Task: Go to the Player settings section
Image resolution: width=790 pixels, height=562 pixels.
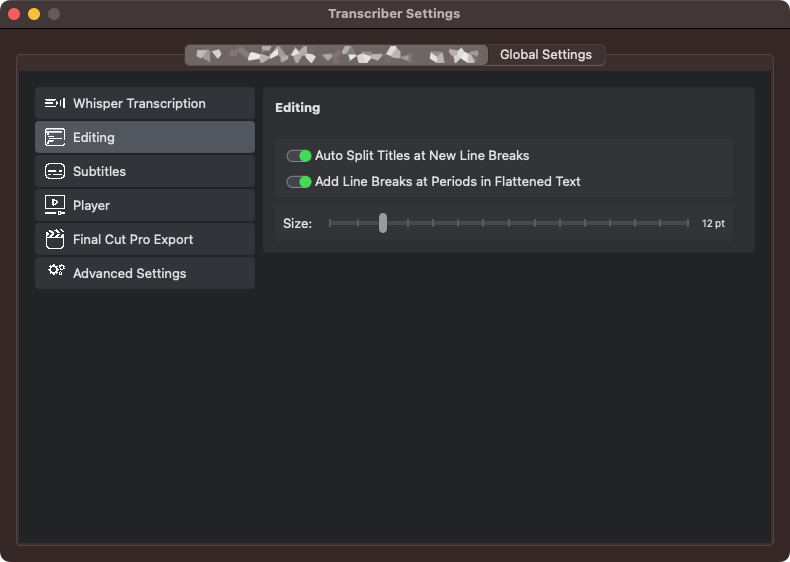Action: 145,205
